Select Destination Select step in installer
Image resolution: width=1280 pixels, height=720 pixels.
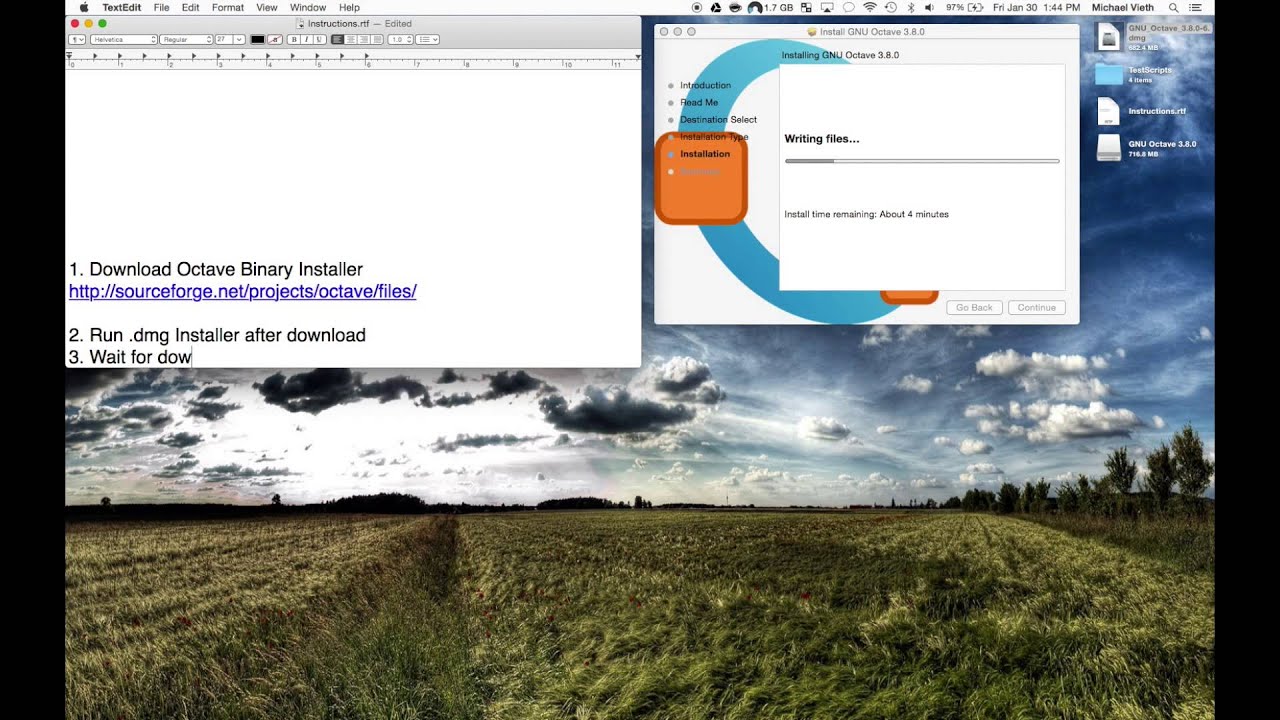(718, 119)
